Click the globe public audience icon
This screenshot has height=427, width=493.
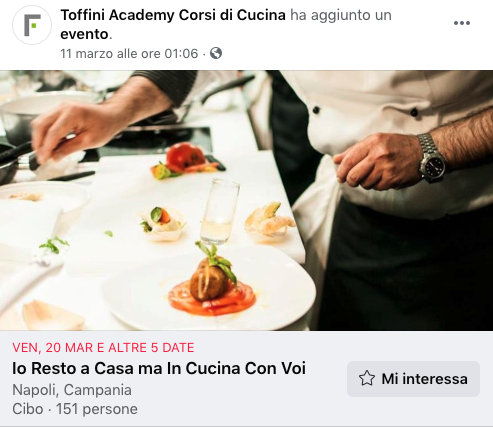point(216,53)
